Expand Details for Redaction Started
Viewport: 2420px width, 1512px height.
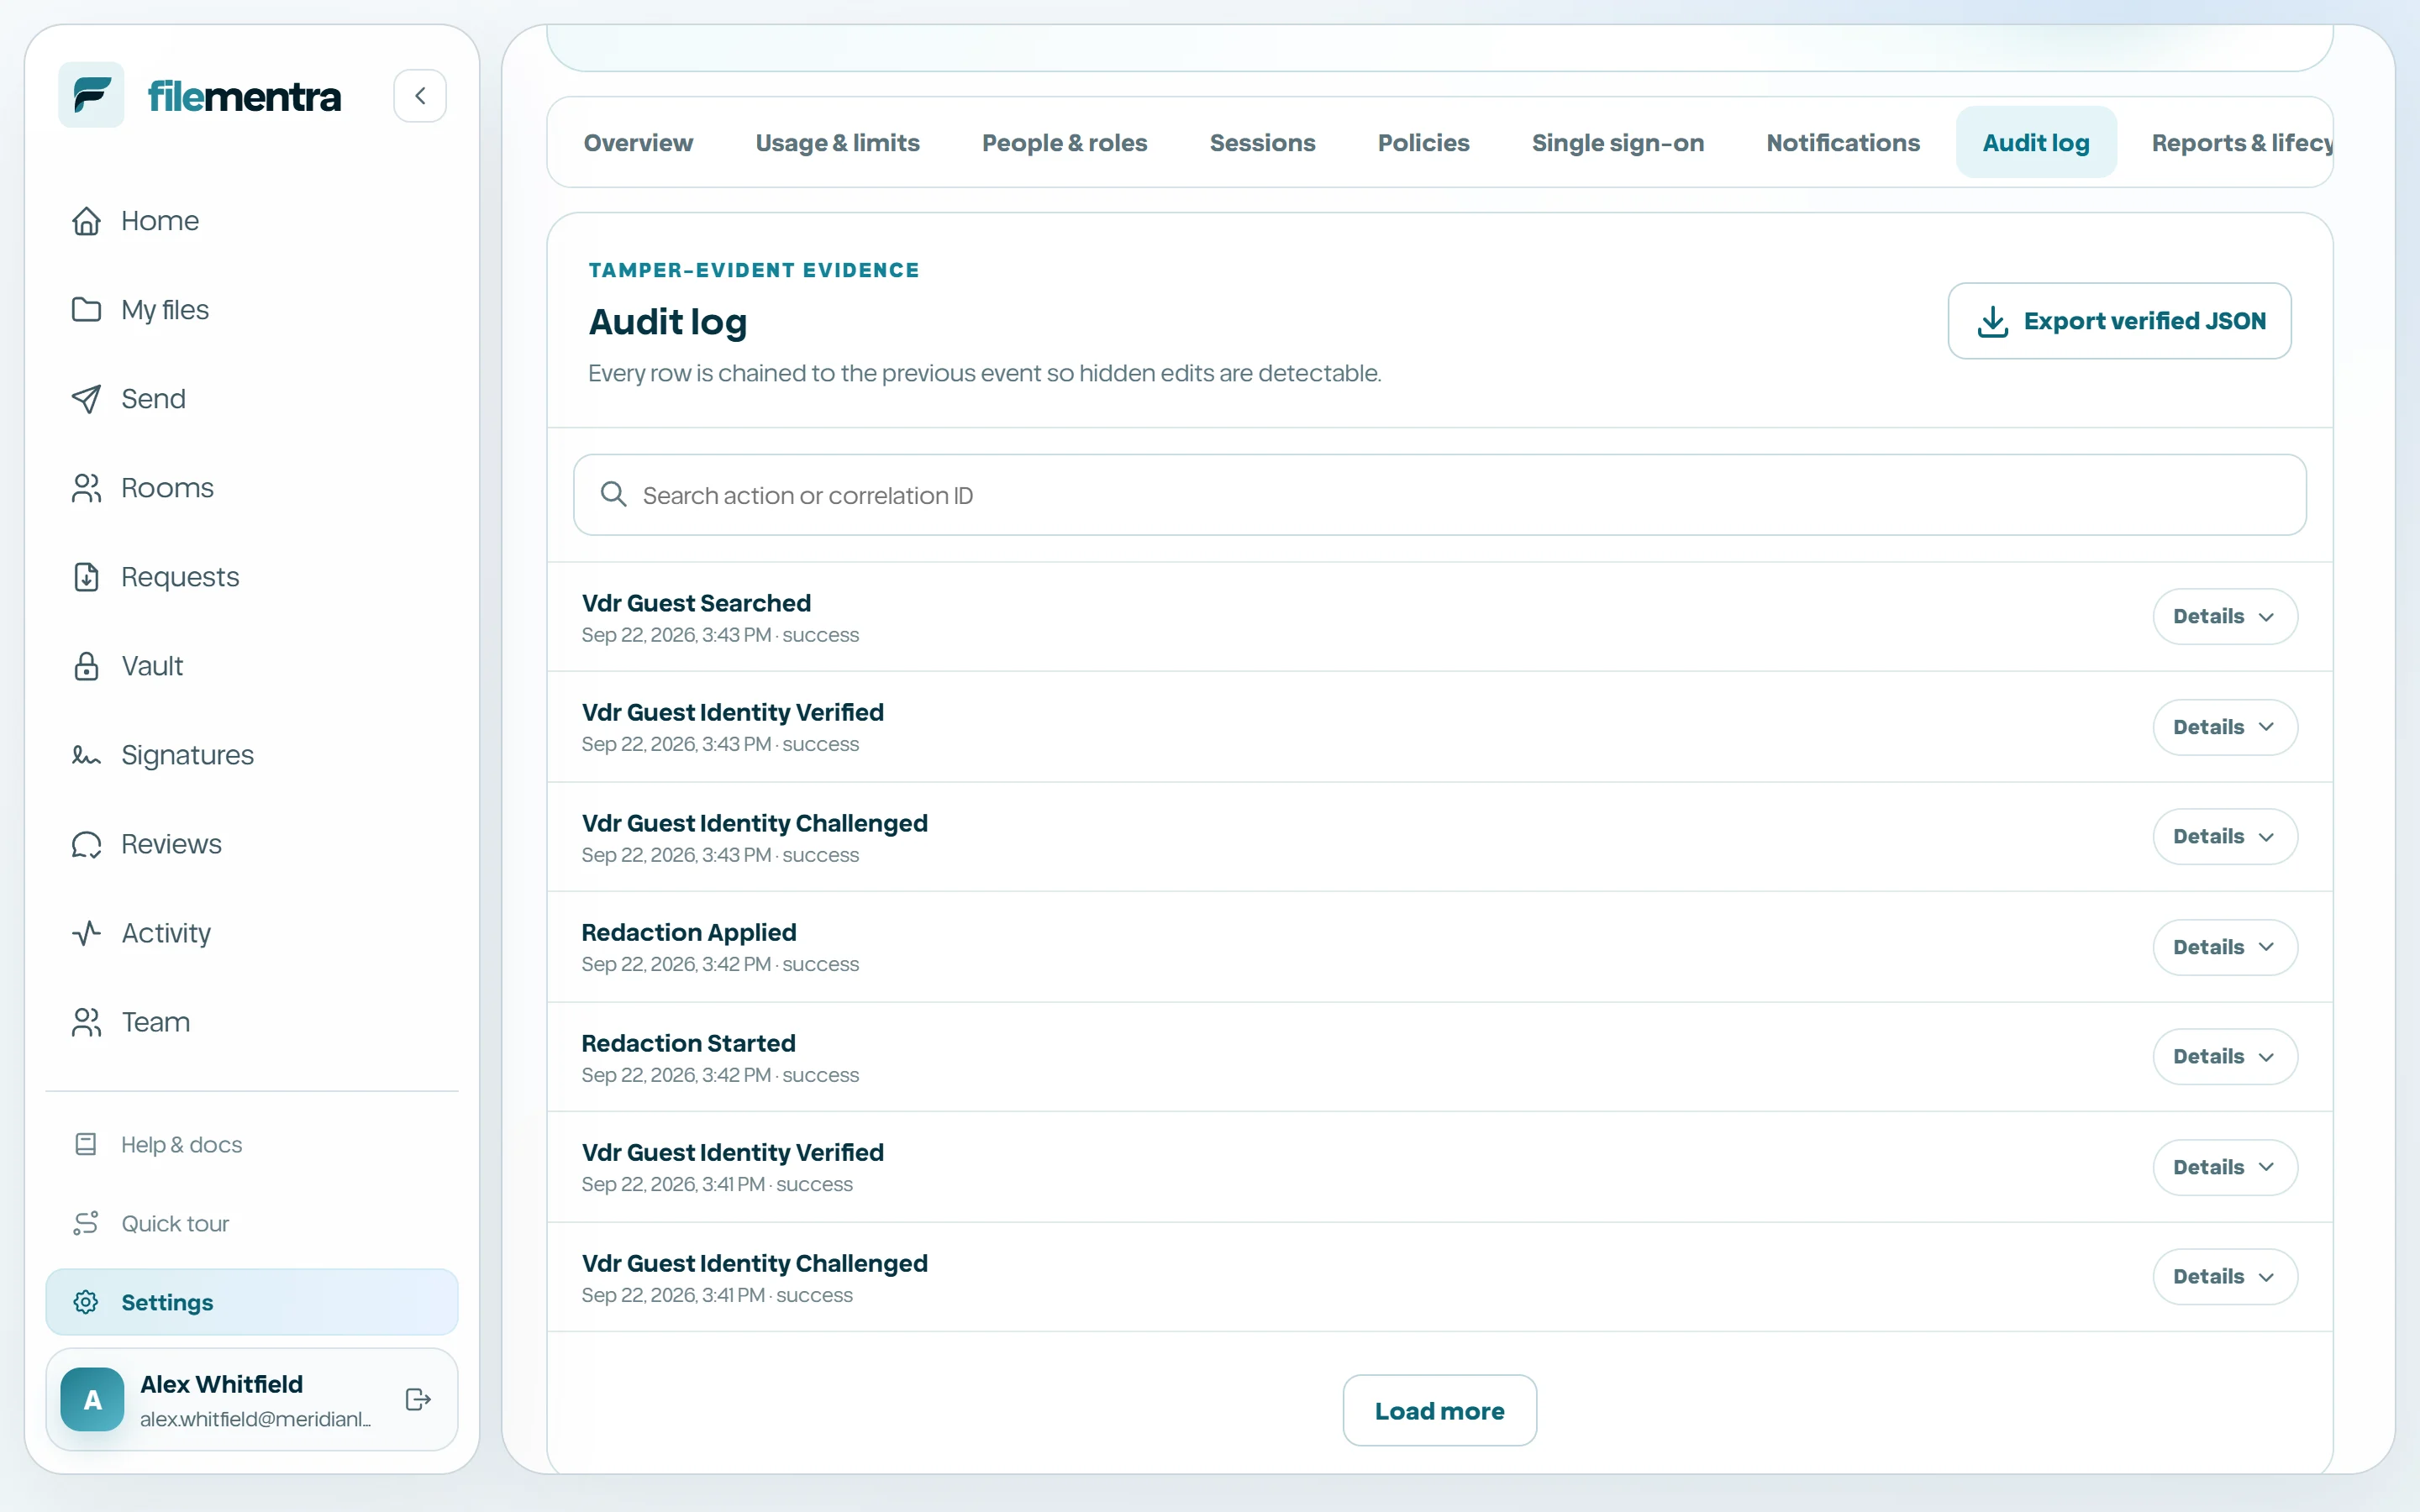(x=2225, y=1056)
